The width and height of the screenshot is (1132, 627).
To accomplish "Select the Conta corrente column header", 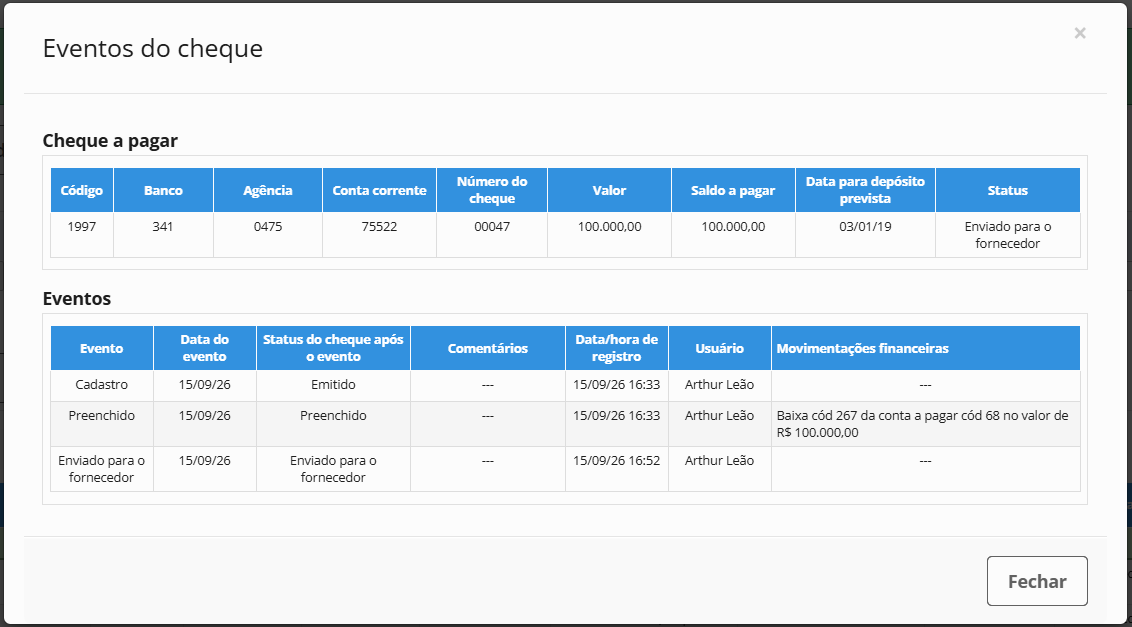I will coord(379,191).
